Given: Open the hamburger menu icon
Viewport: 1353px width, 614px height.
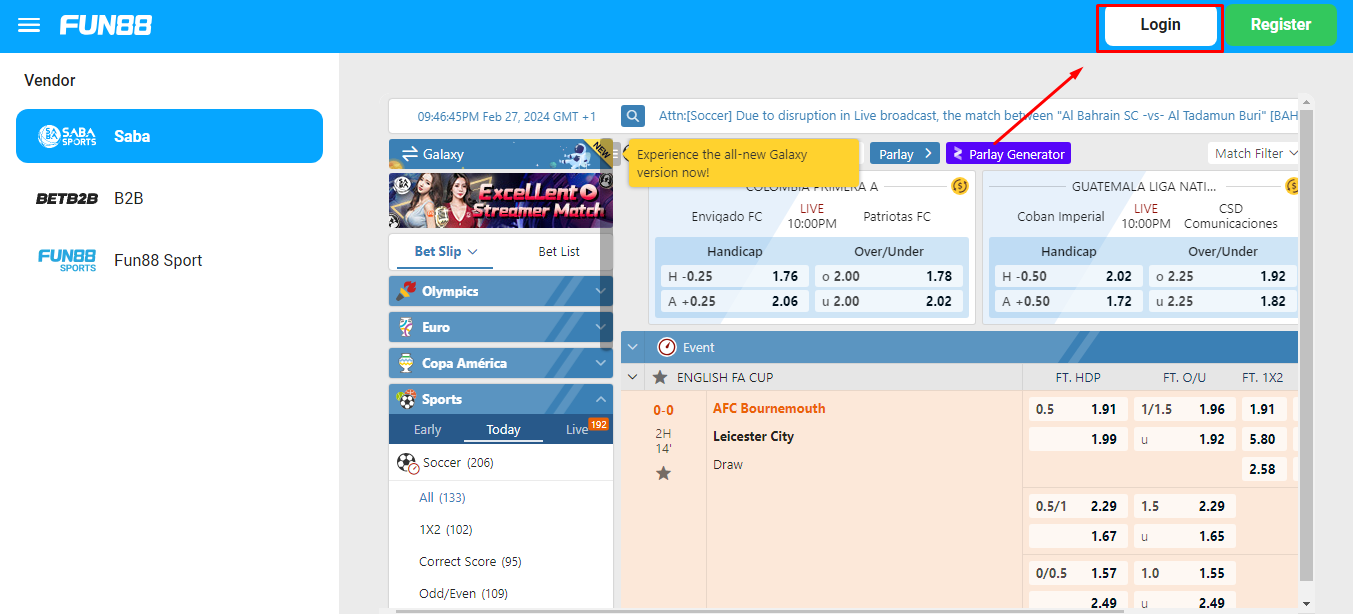Looking at the screenshot, I should 29,25.
